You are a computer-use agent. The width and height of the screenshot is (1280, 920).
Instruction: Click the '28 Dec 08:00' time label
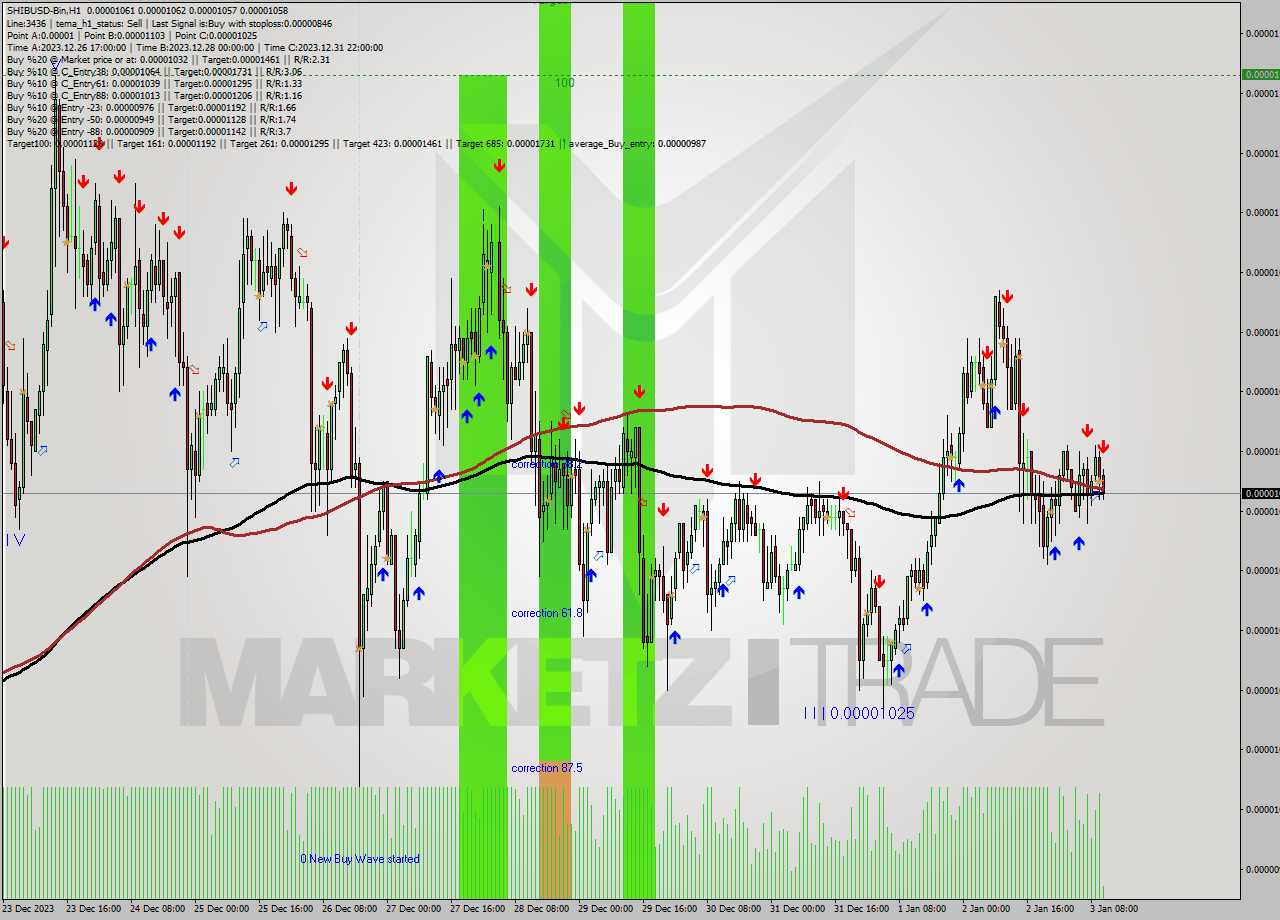coord(541,909)
